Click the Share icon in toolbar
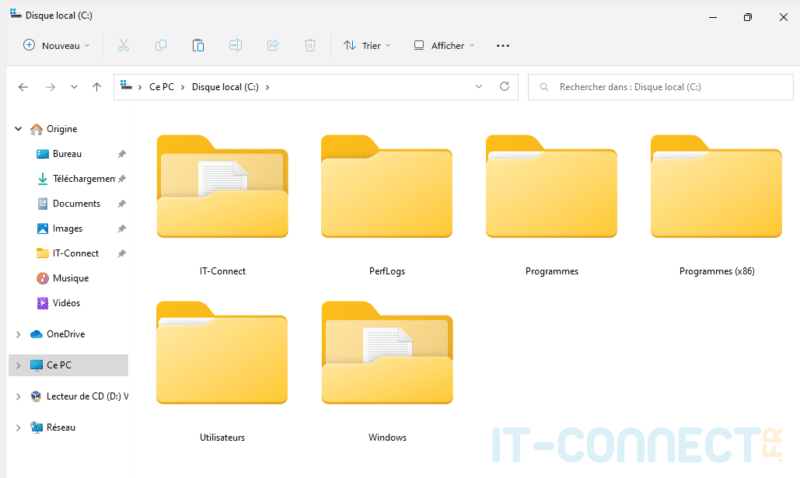This screenshot has height=478, width=800. tap(272, 45)
